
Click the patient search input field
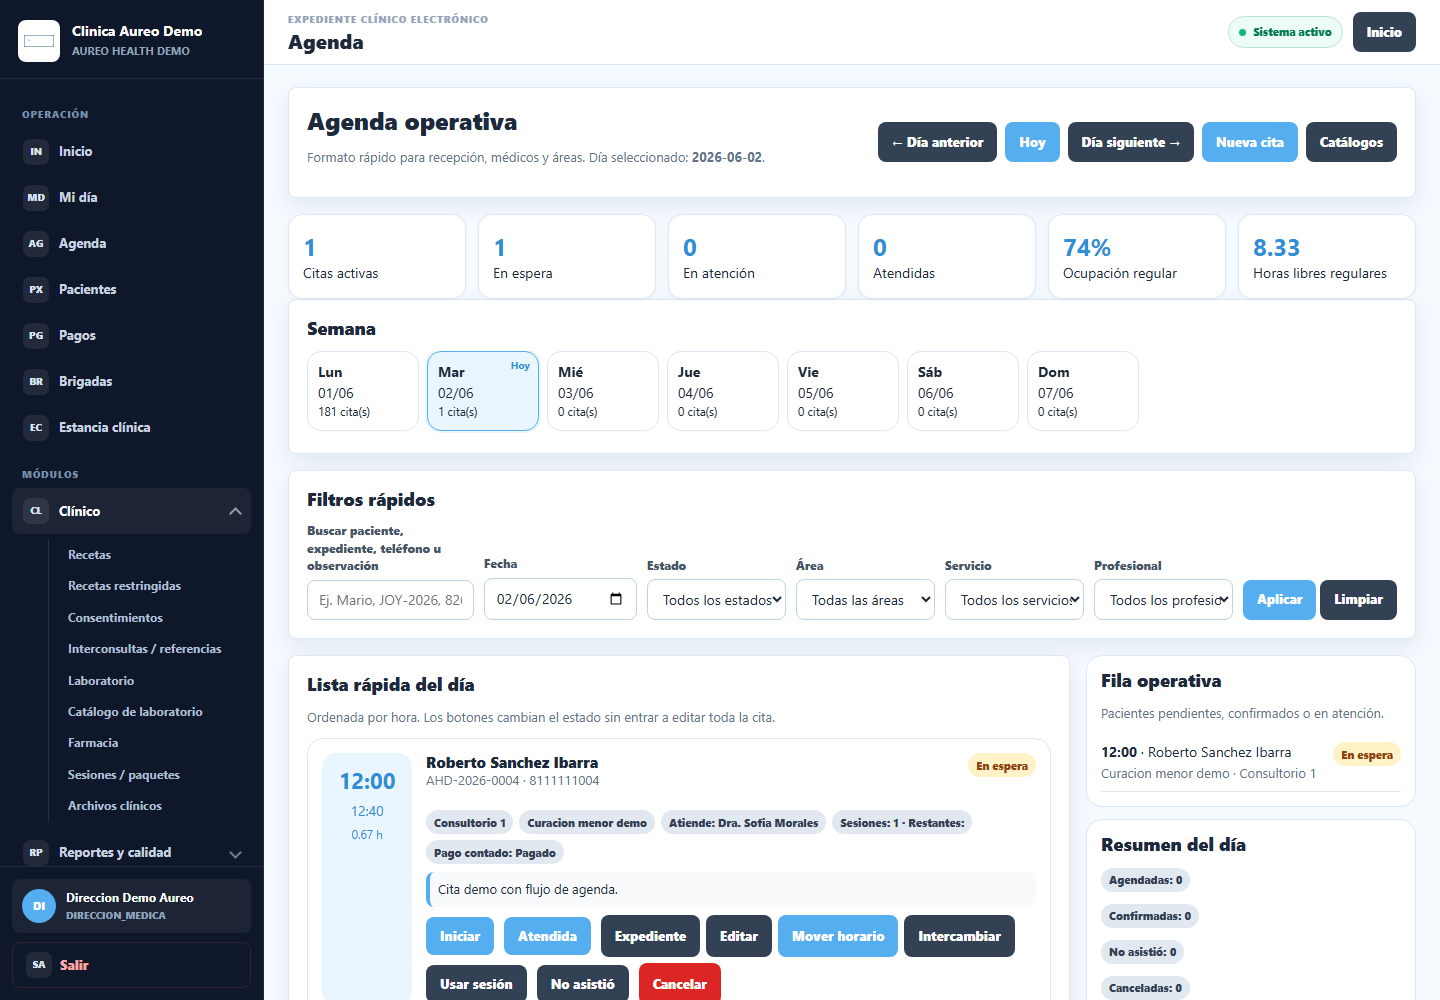(390, 600)
